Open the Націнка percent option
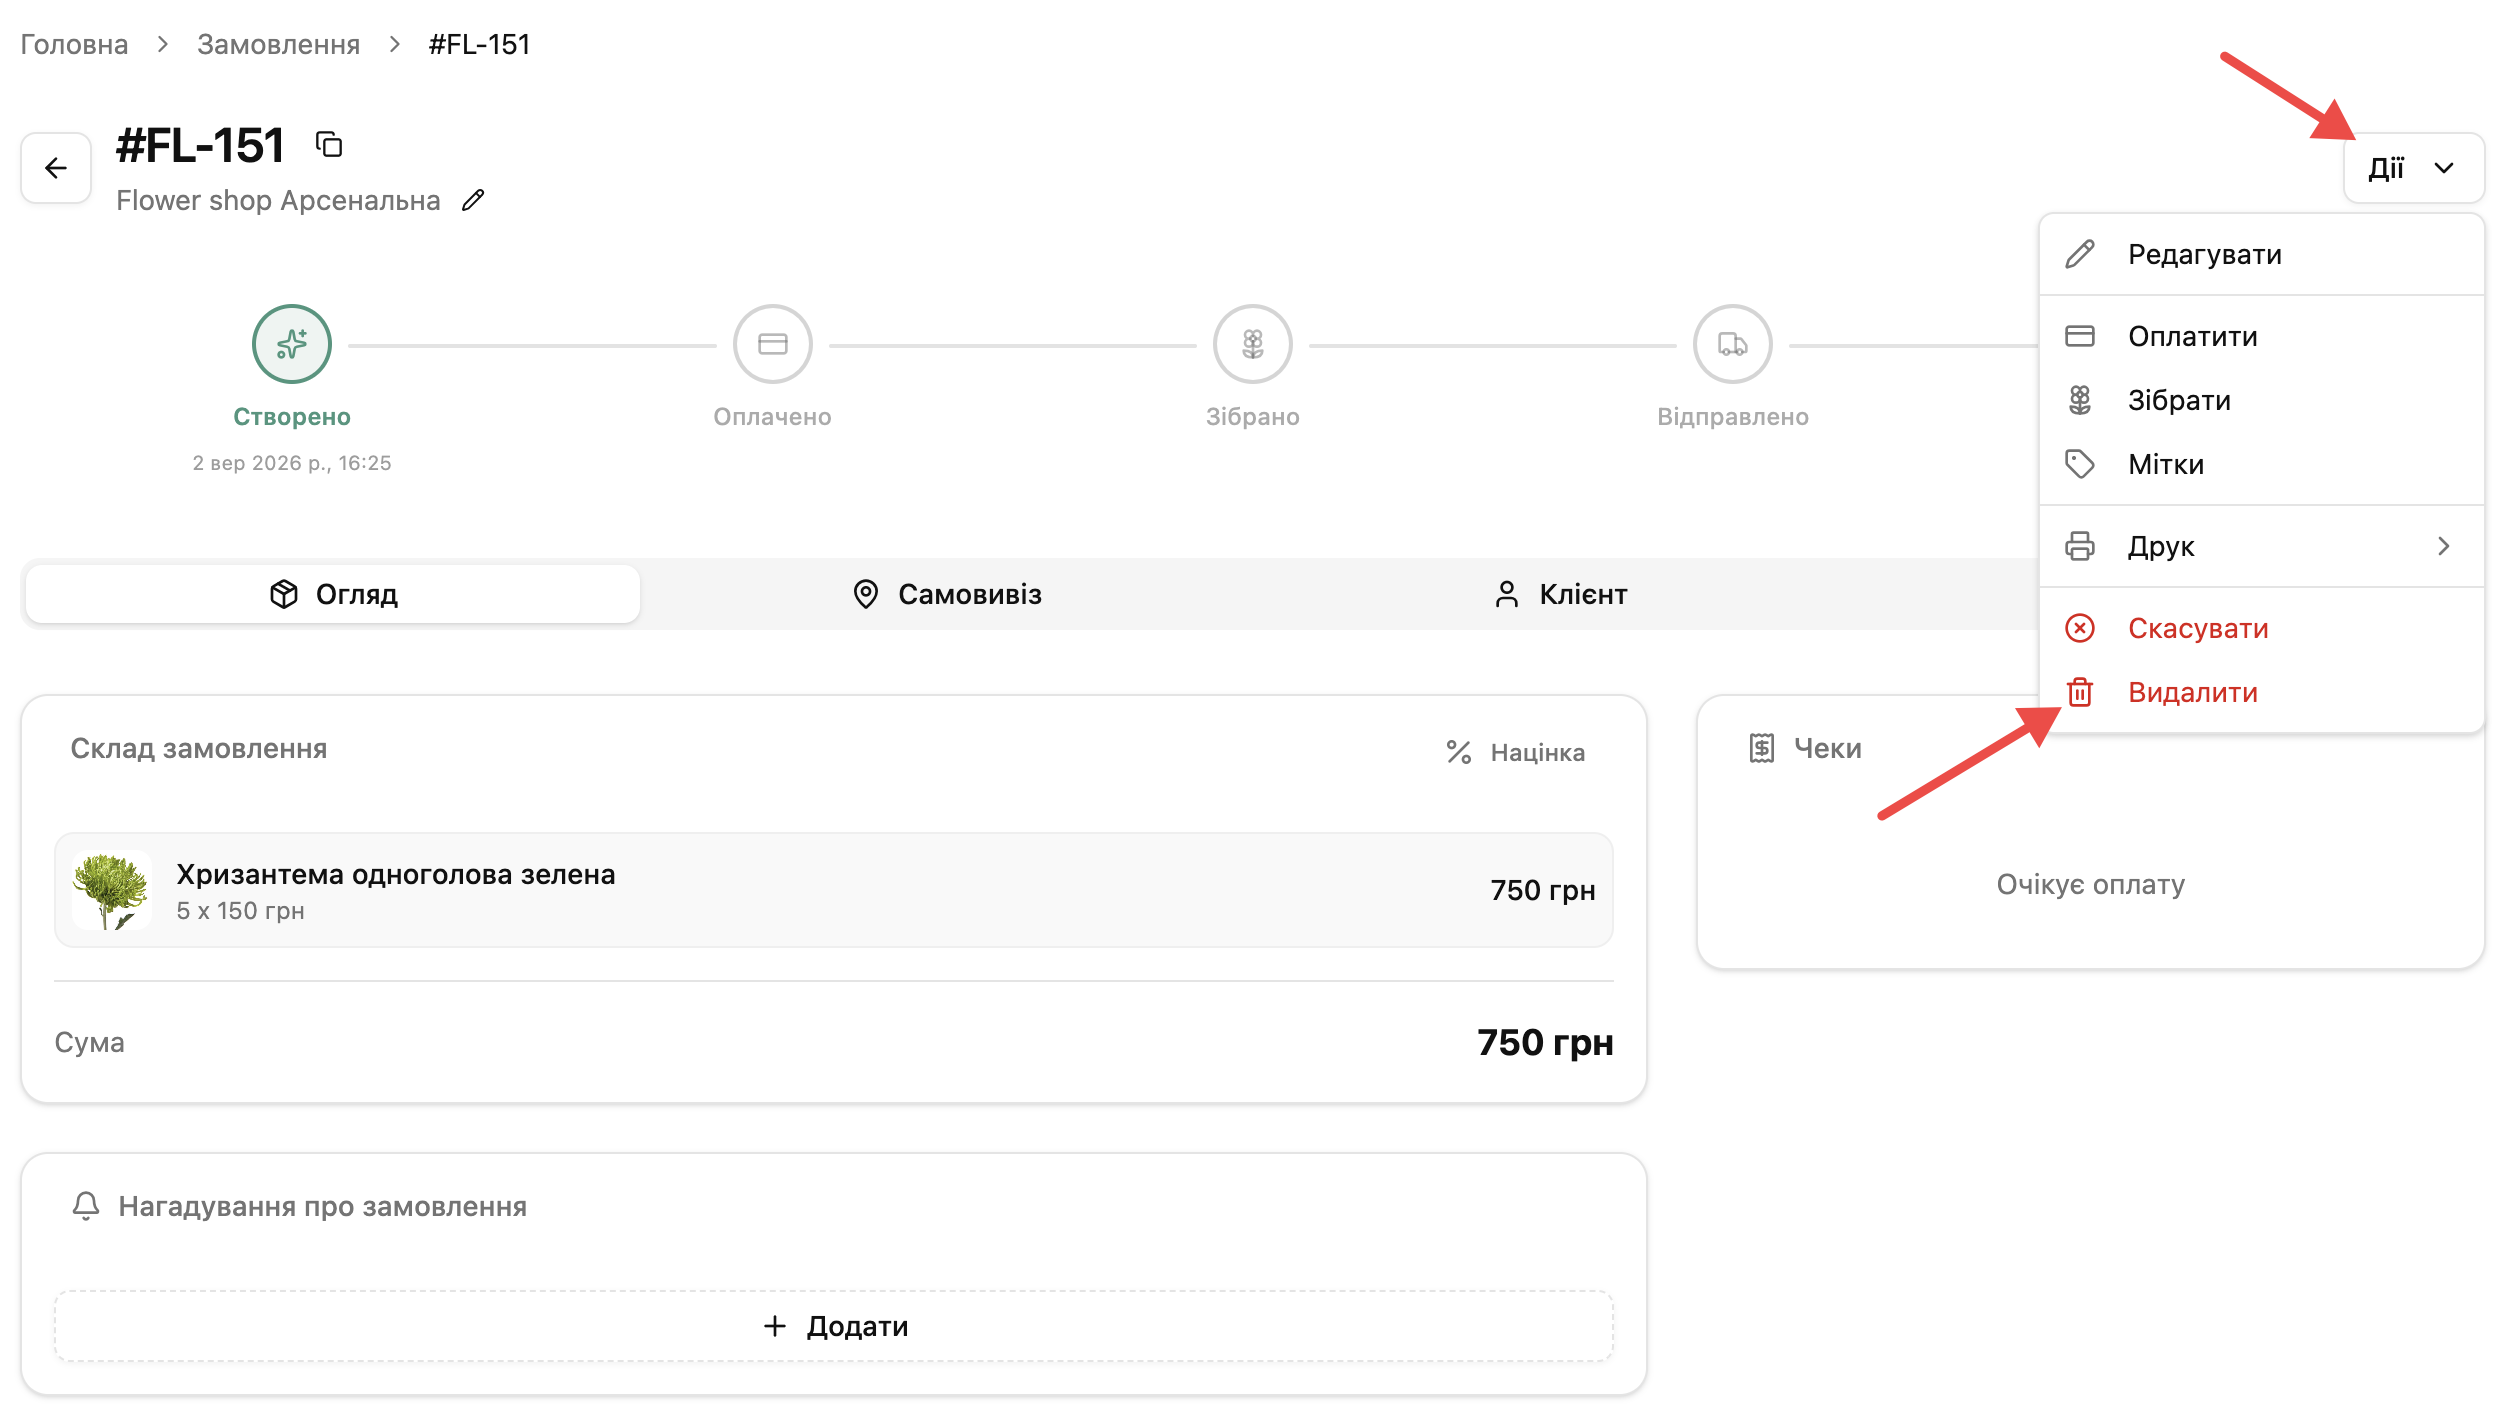 [1515, 752]
